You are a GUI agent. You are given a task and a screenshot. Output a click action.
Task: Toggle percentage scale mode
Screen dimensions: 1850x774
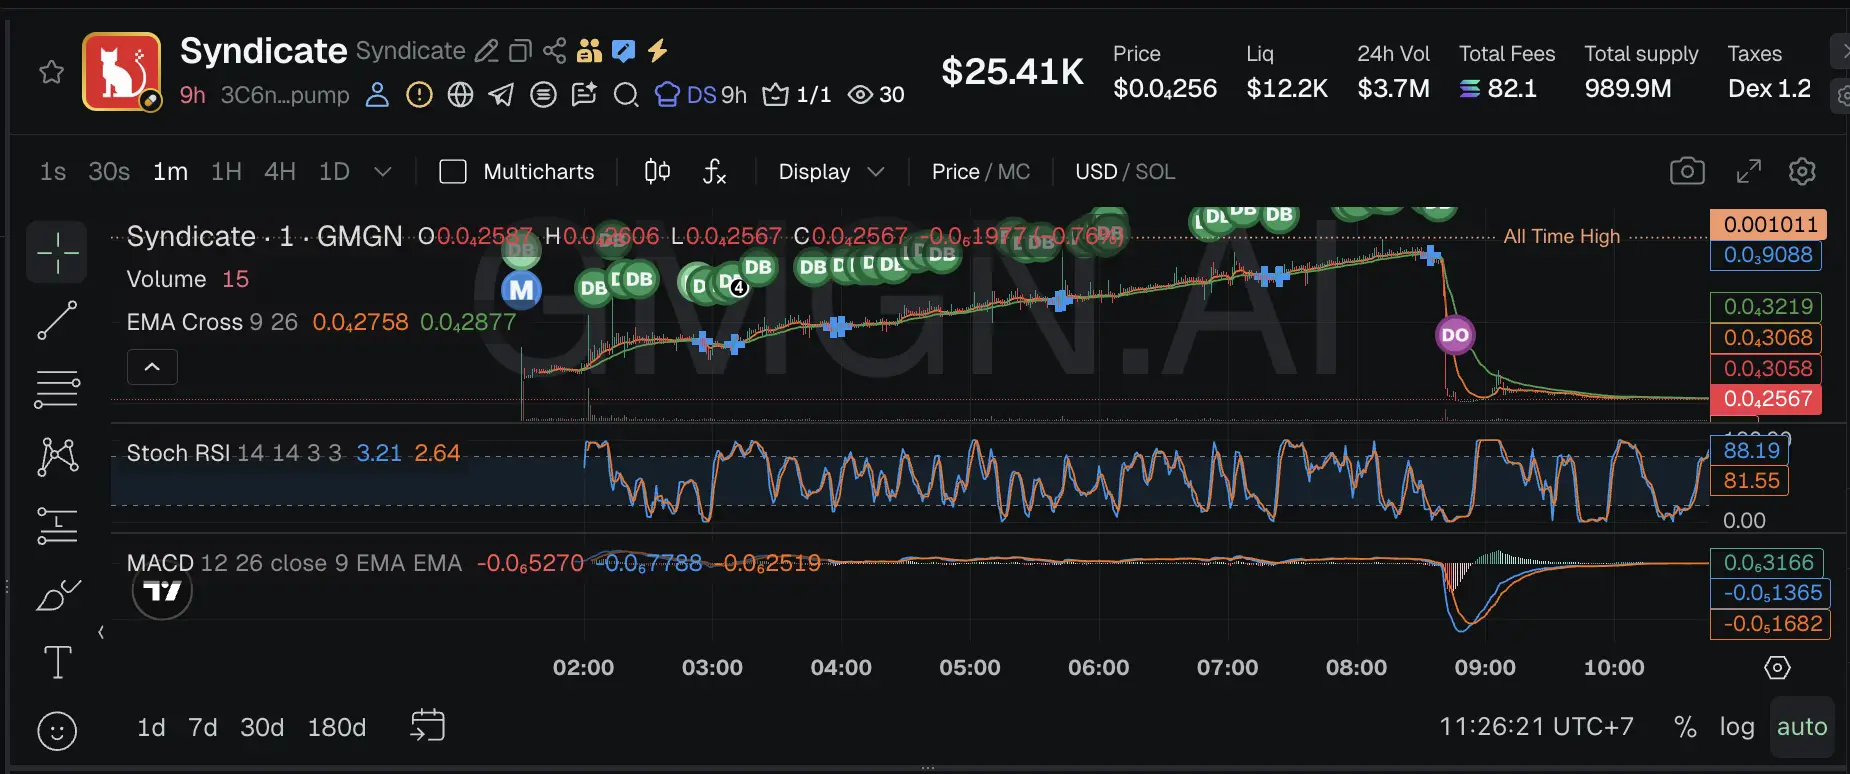[1685, 727]
